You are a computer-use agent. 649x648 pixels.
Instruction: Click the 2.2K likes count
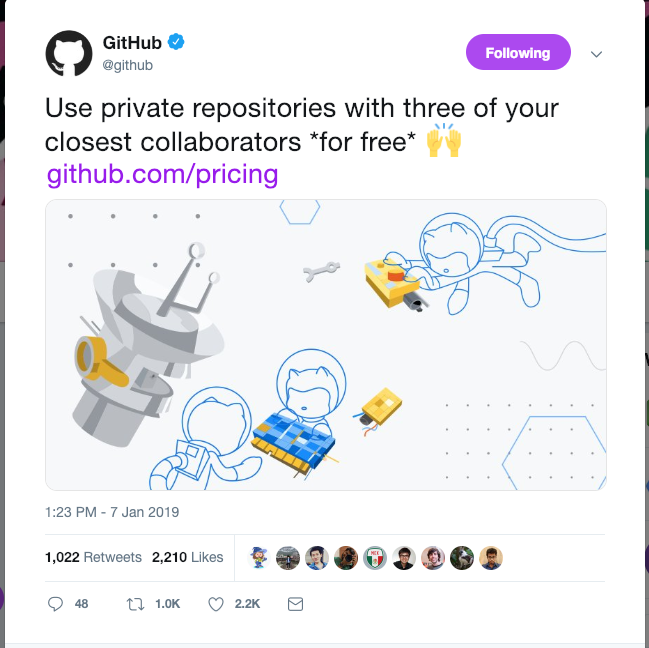247,604
